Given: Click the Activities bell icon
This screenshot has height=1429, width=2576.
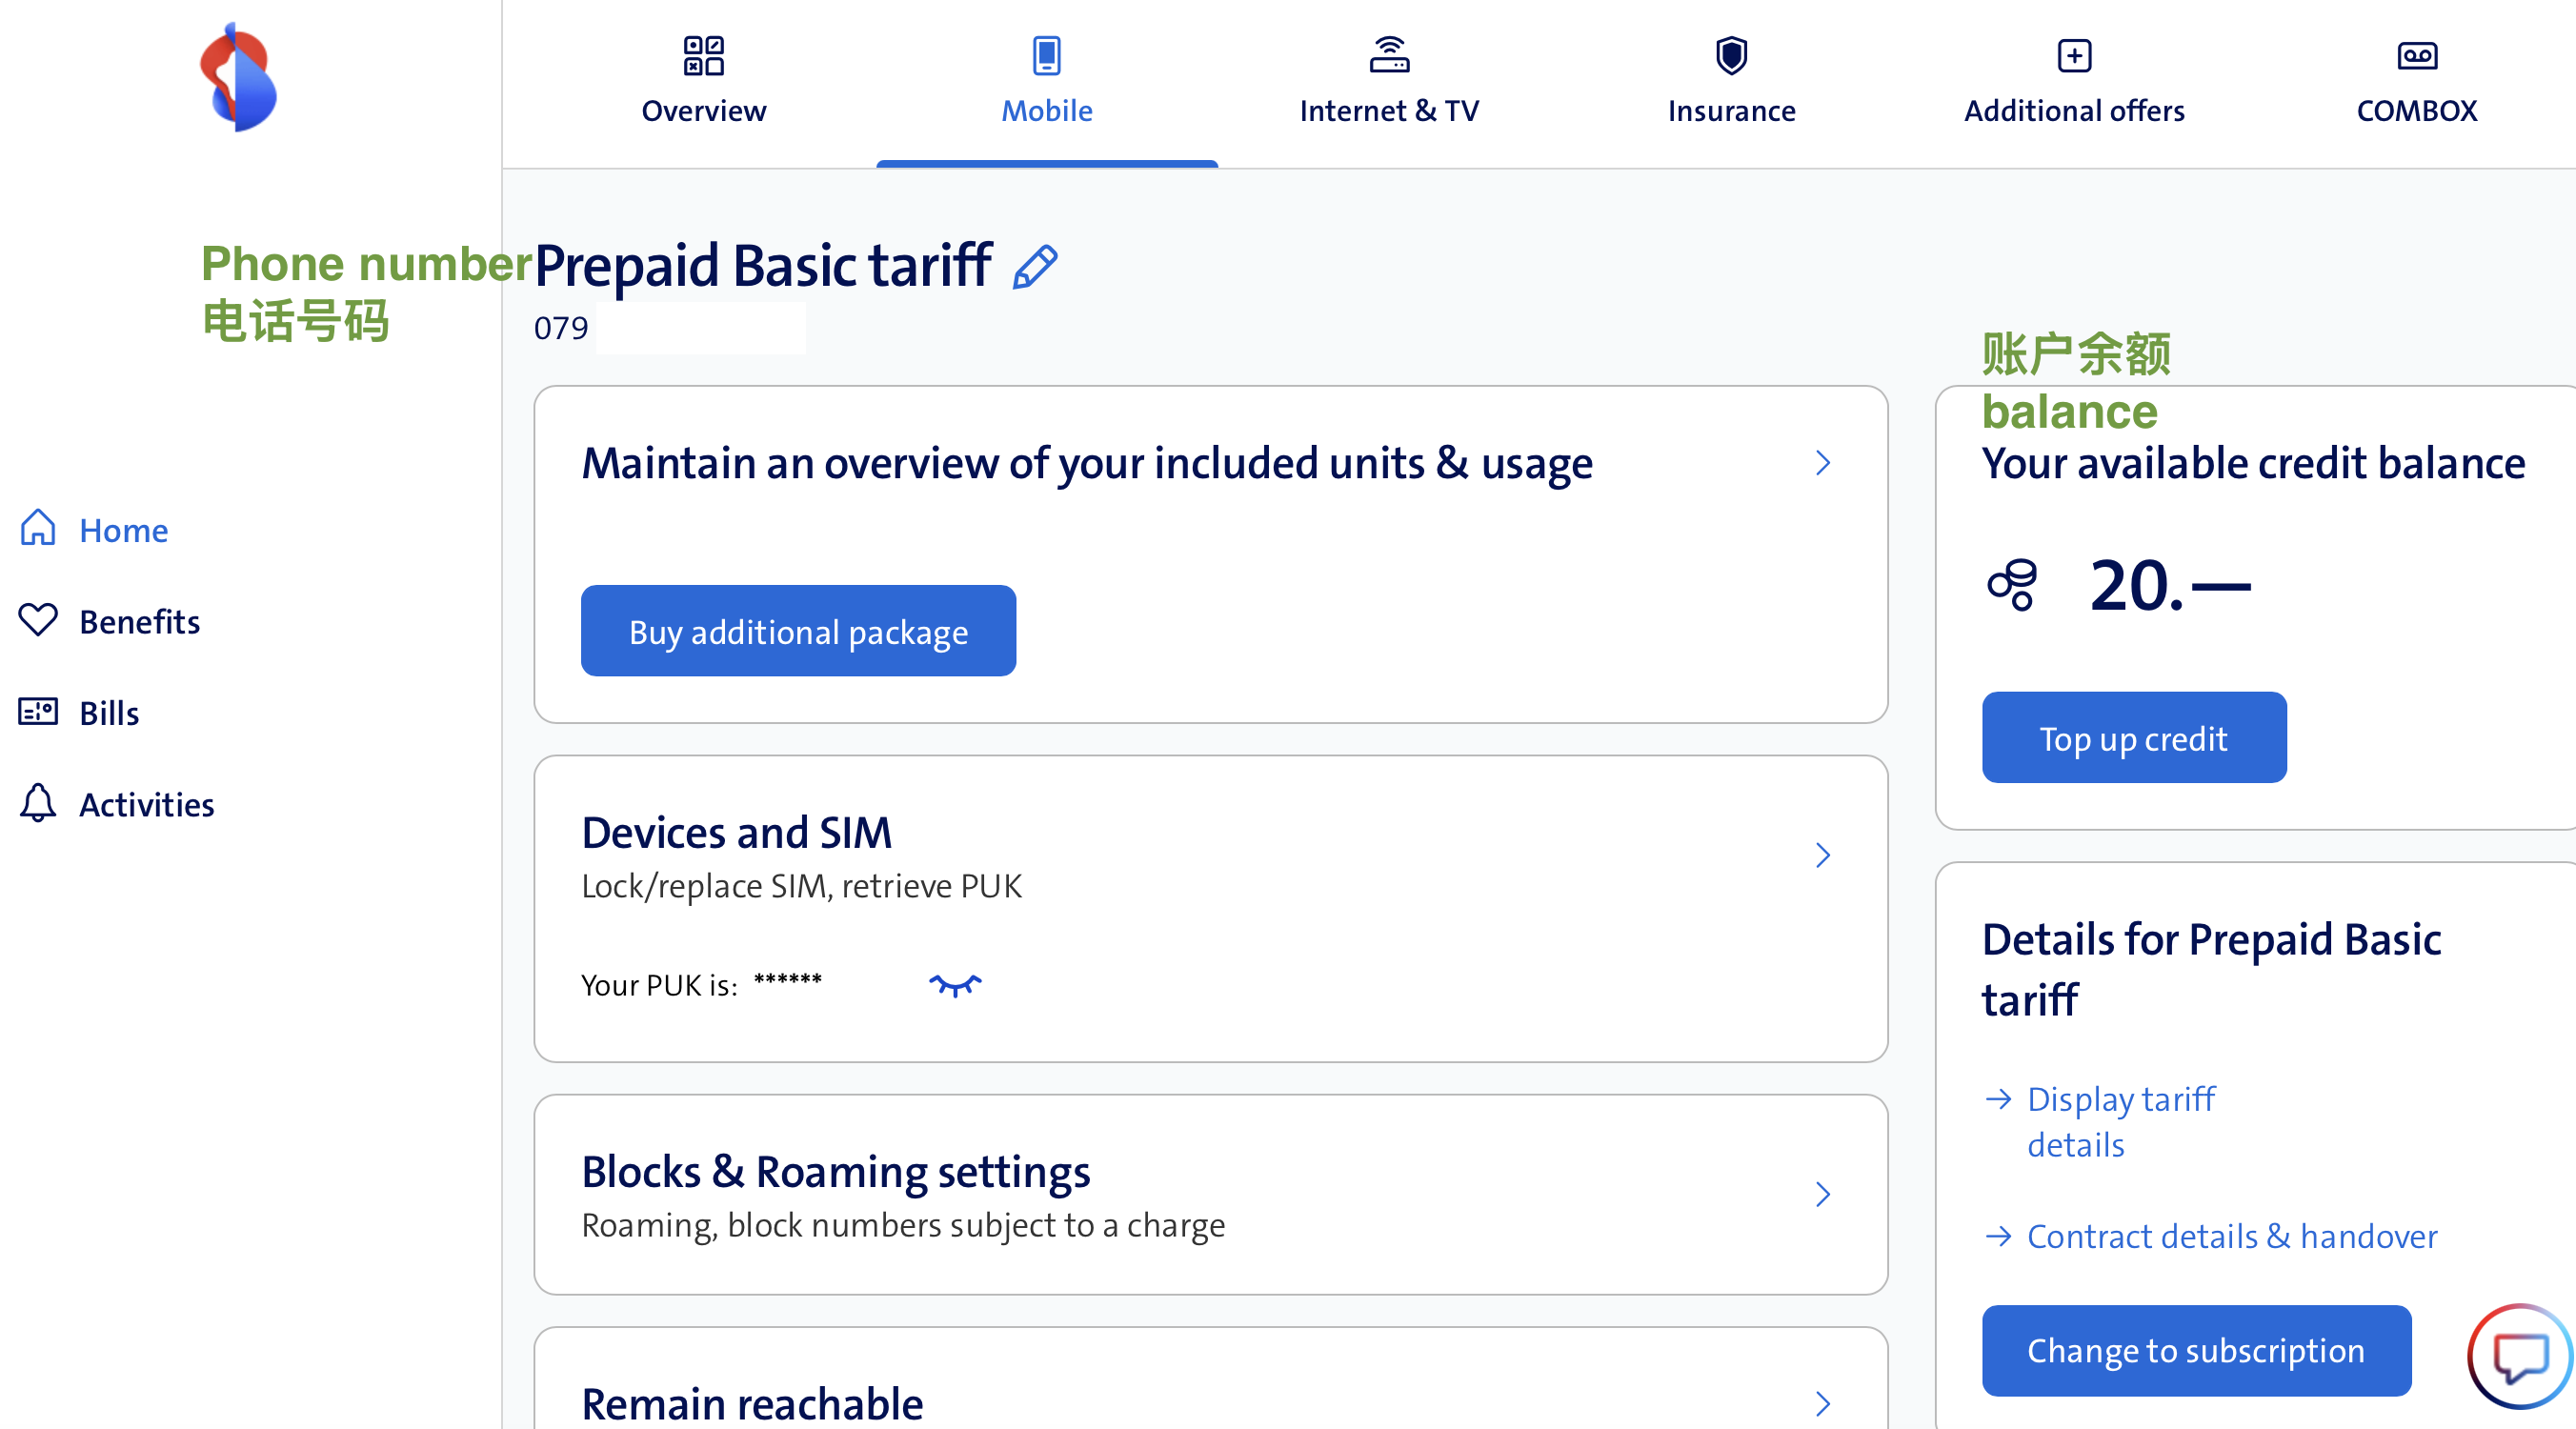Looking at the screenshot, I should 38,804.
